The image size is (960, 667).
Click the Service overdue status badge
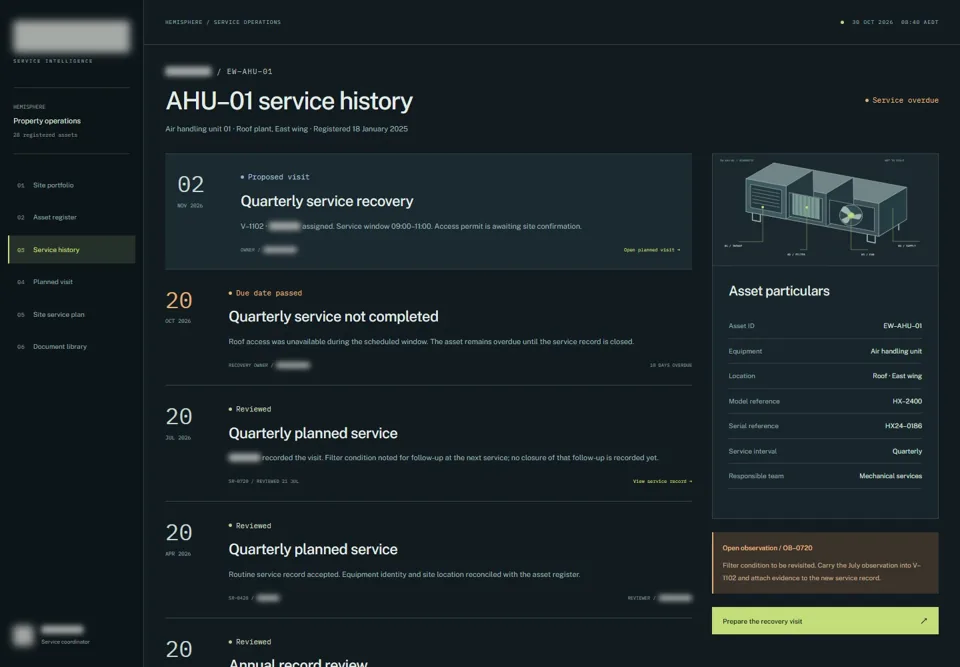[x=901, y=100]
